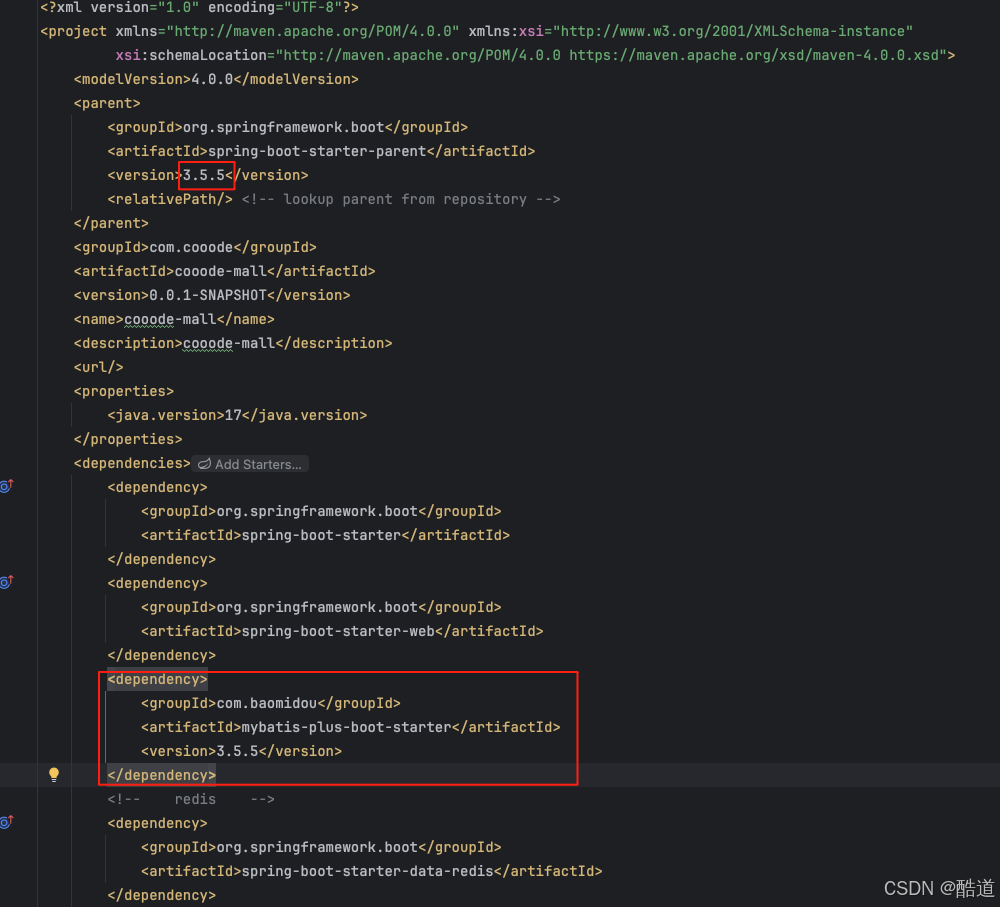Click the Spring leaf icon in Add Starters hint
Screen dimensions: 1000x907
pyautogui.click(x=203, y=464)
